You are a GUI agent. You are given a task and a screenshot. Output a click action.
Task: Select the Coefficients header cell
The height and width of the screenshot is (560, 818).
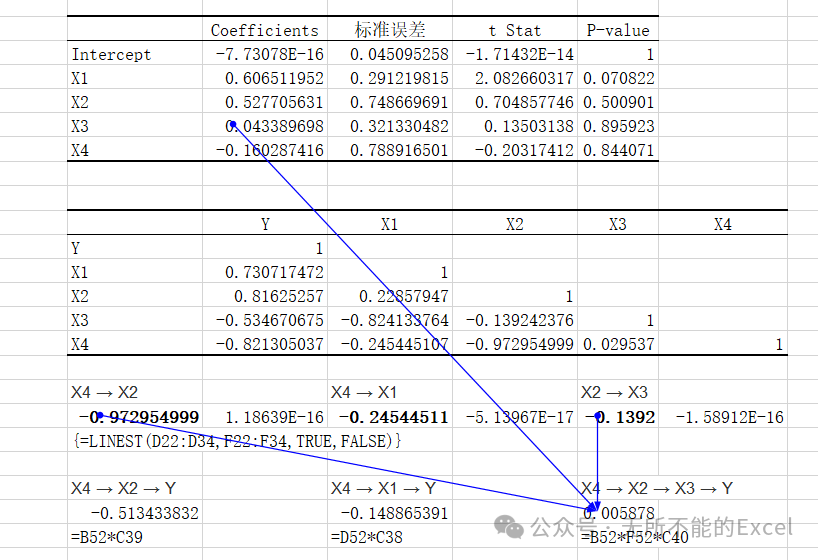264,30
